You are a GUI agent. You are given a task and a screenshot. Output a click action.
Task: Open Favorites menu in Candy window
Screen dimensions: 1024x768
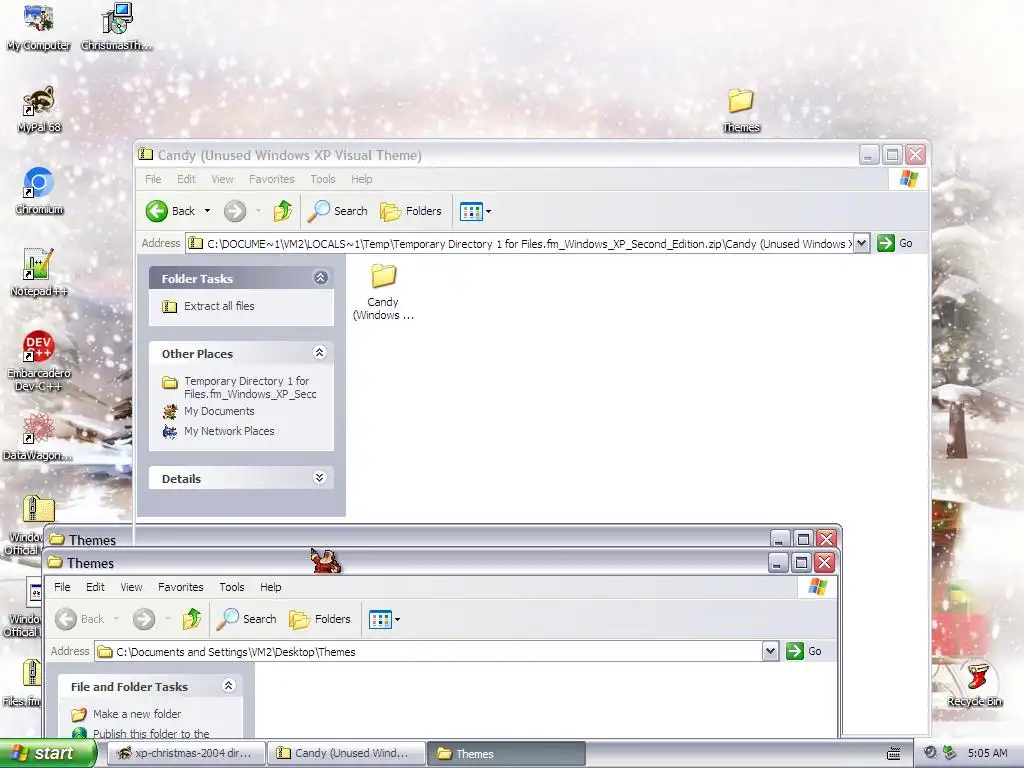click(272, 179)
